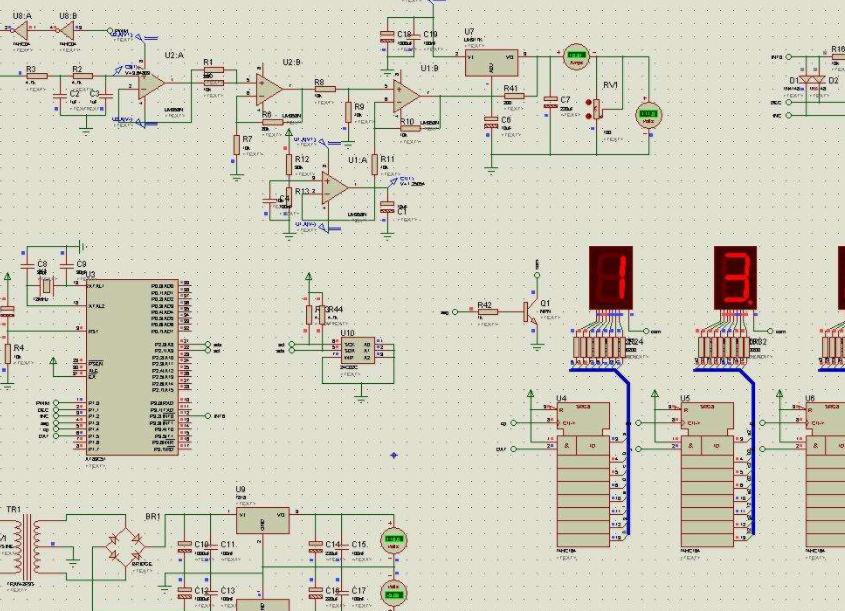Select the U10 EEPROM chip
This screenshot has height=611, width=845.
pyautogui.click(x=357, y=351)
